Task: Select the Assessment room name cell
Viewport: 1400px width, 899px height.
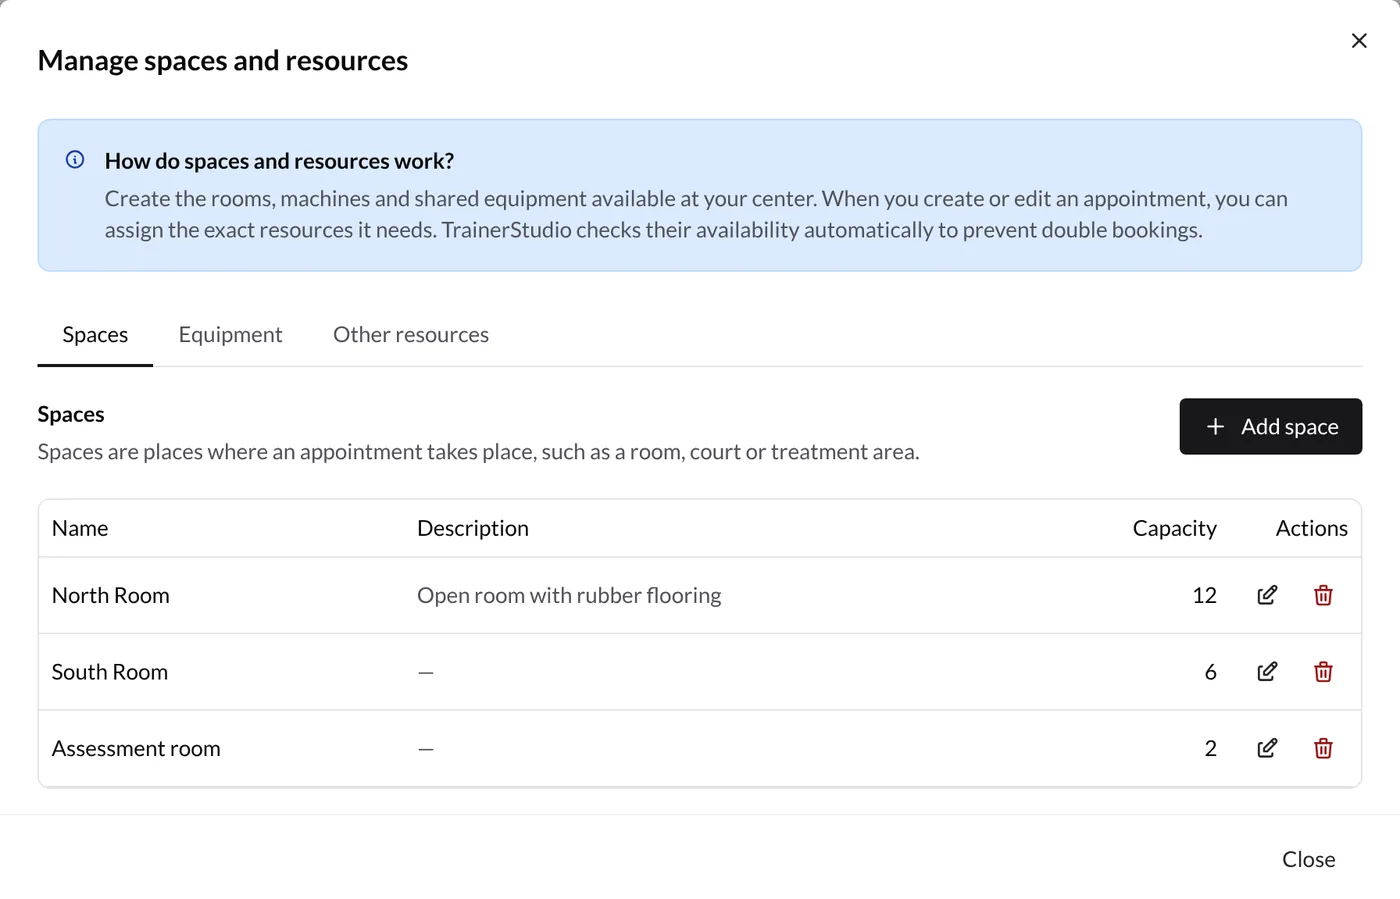Action: [136, 749]
